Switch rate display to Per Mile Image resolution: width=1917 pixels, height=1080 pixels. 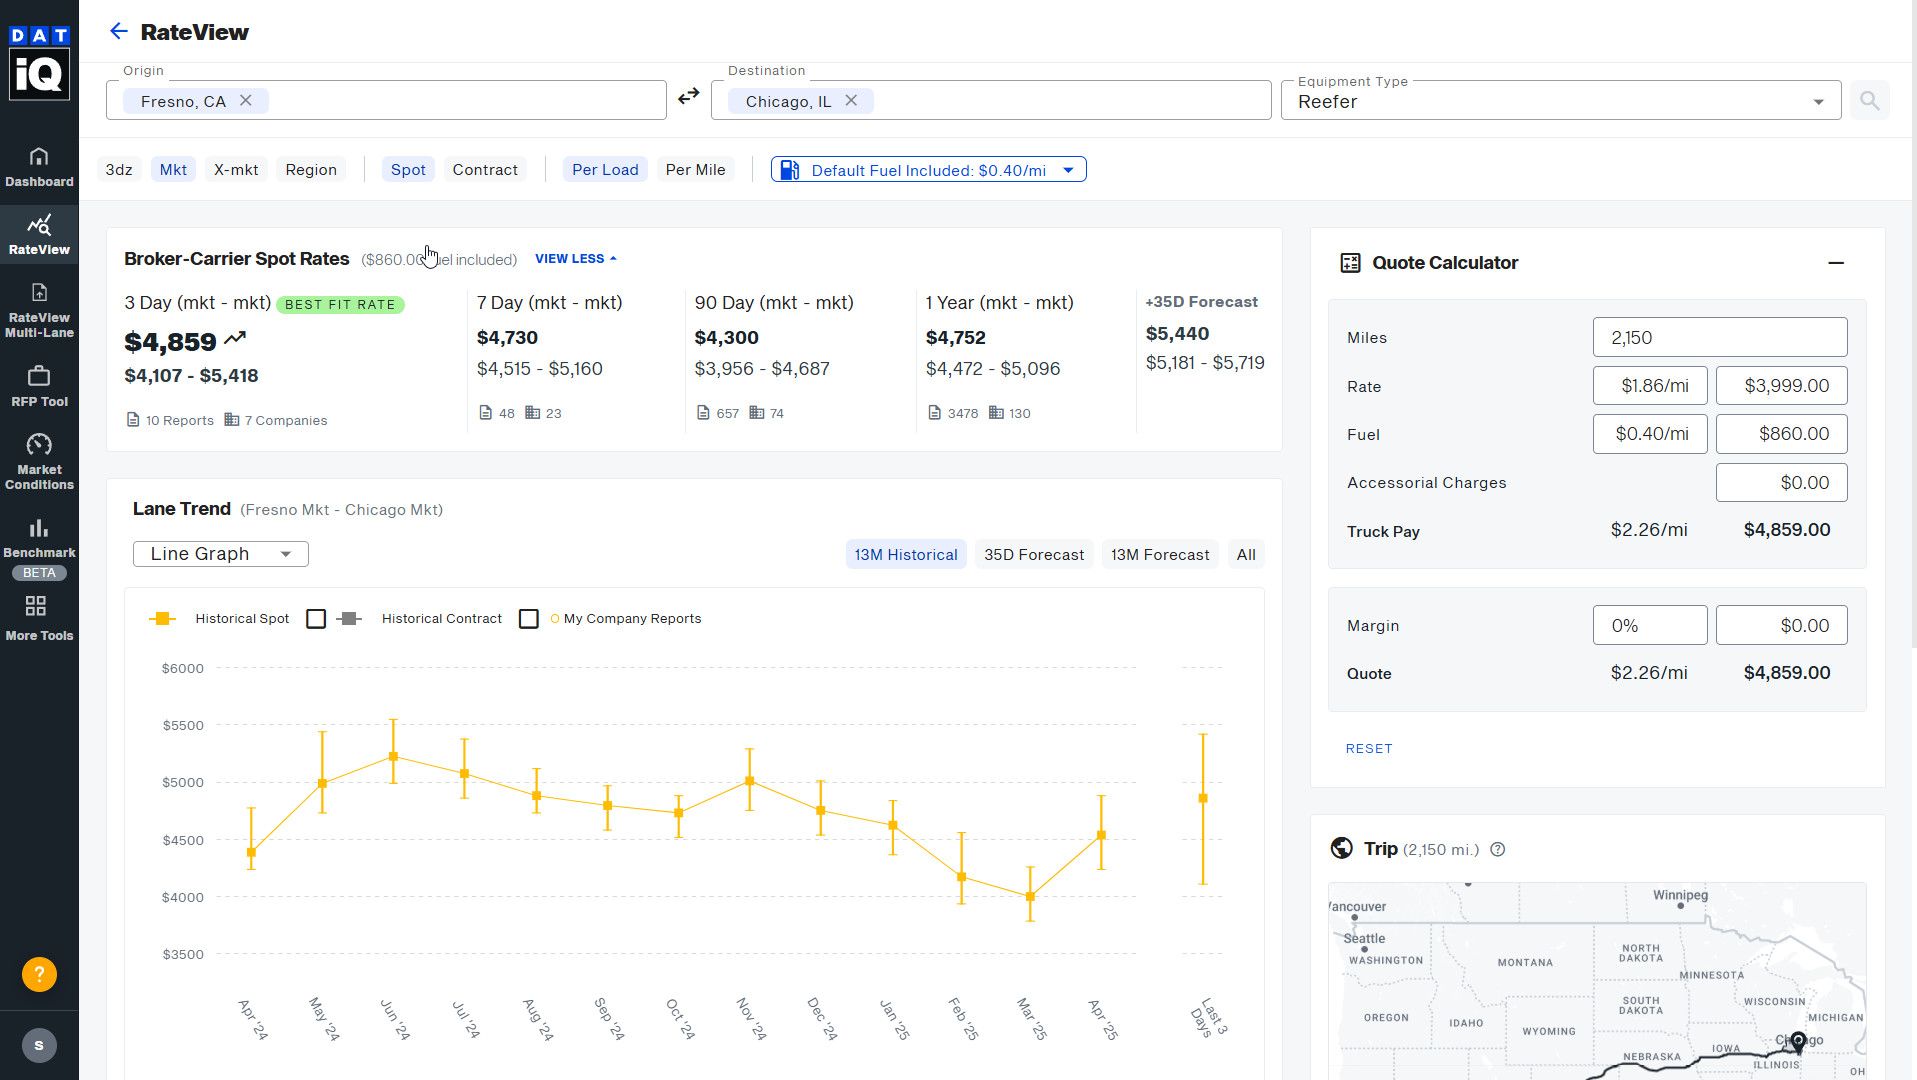[x=696, y=170]
